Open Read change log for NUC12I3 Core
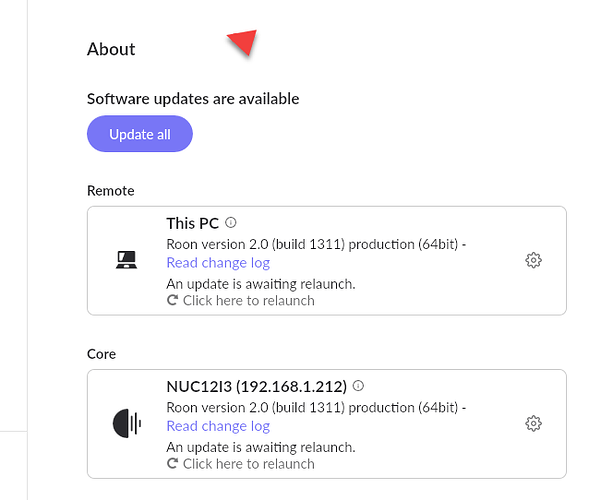 coord(218,426)
